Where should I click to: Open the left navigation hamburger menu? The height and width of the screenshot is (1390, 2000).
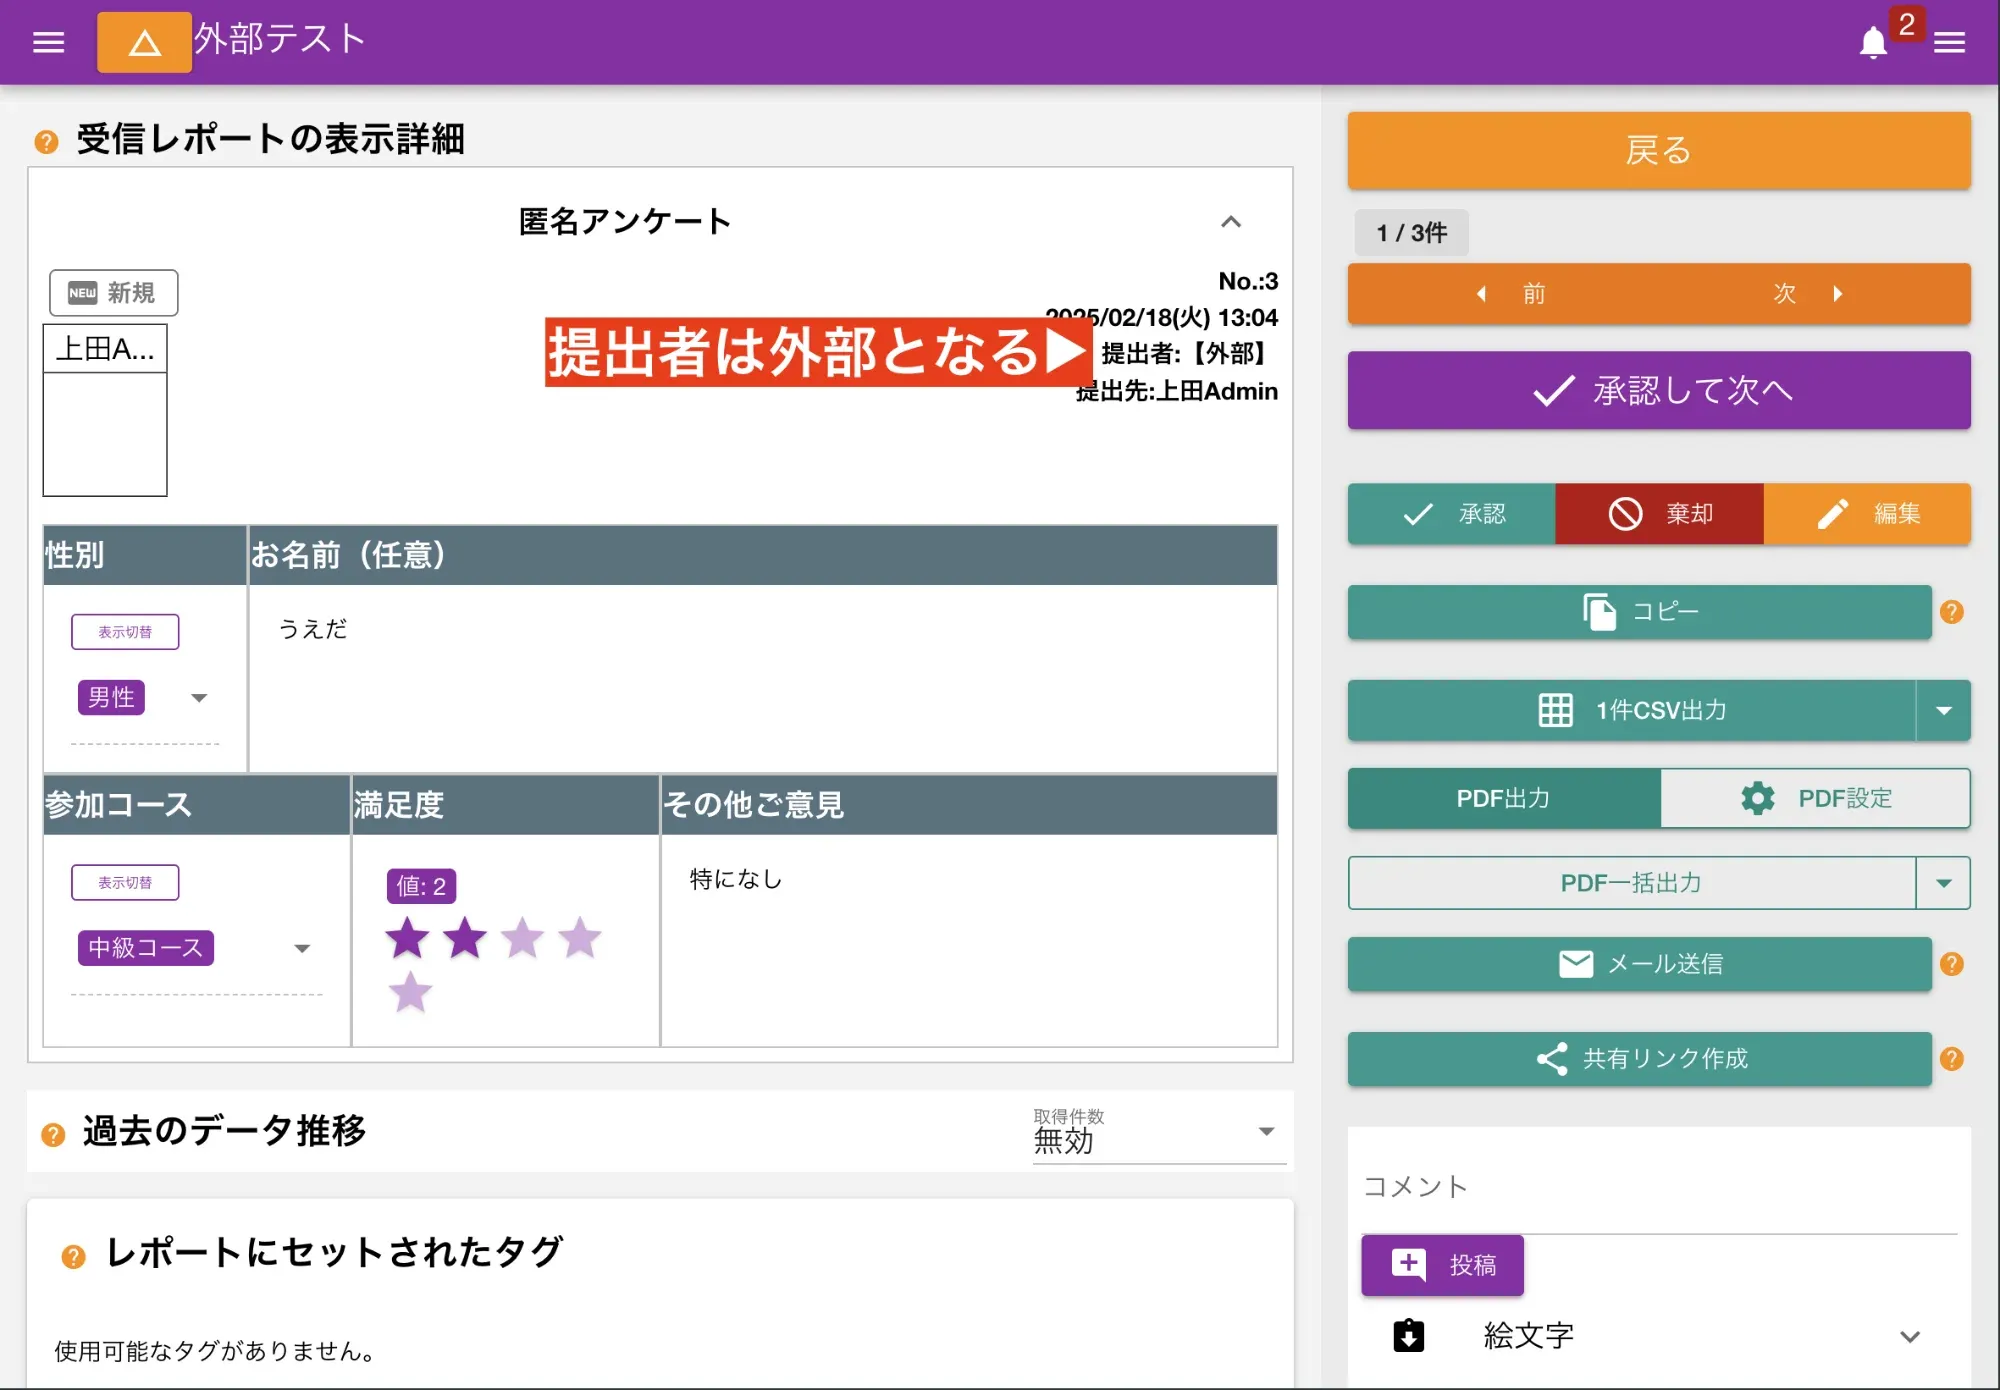pyautogui.click(x=47, y=42)
